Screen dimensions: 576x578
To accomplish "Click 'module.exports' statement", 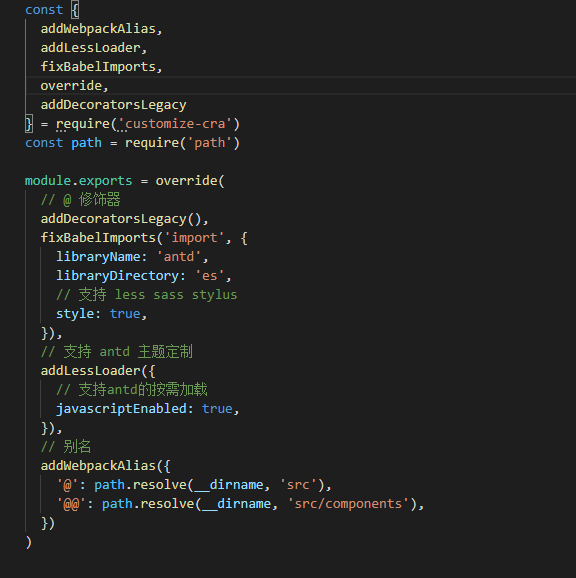I will [78, 181].
